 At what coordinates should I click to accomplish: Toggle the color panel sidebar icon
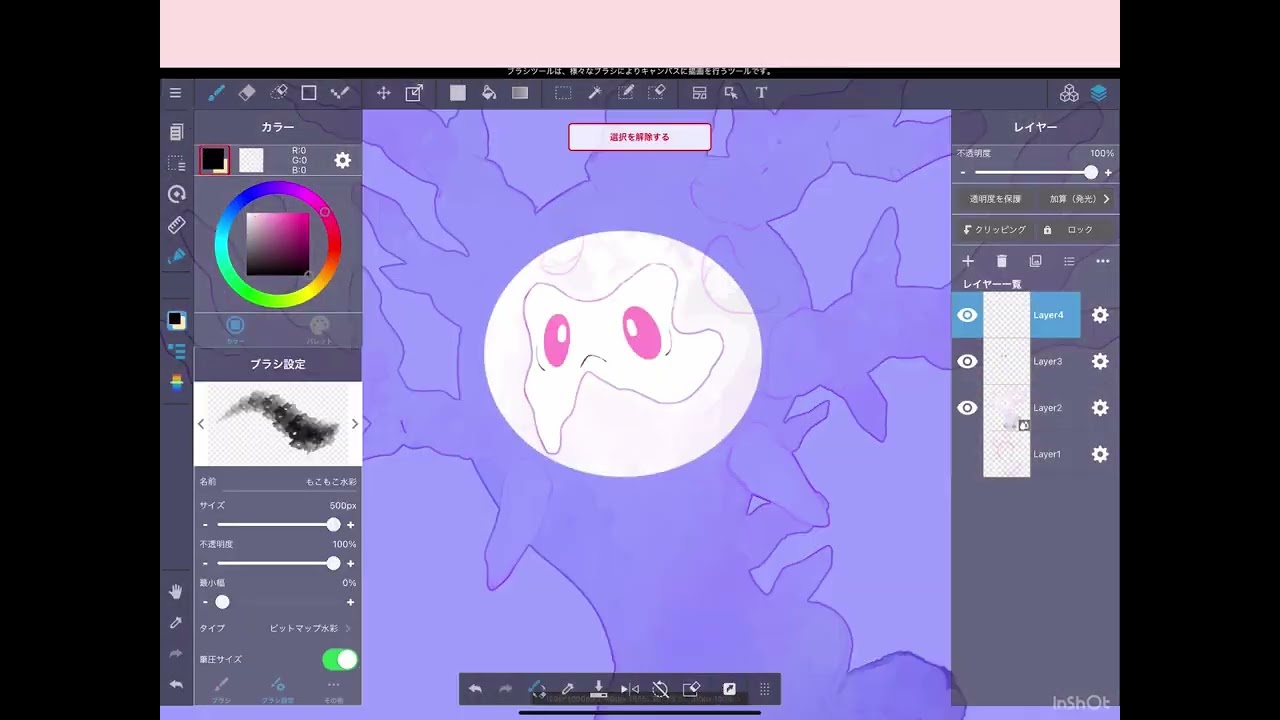click(x=176, y=320)
